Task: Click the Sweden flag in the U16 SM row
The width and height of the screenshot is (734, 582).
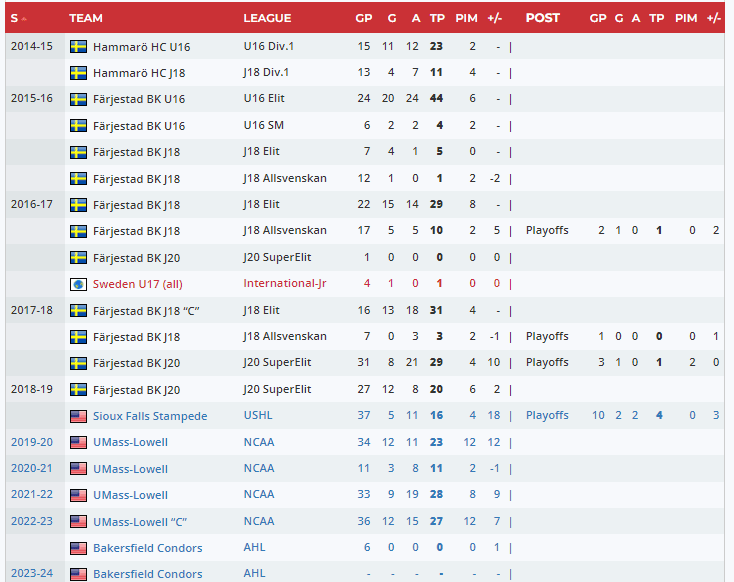Action: 78,126
